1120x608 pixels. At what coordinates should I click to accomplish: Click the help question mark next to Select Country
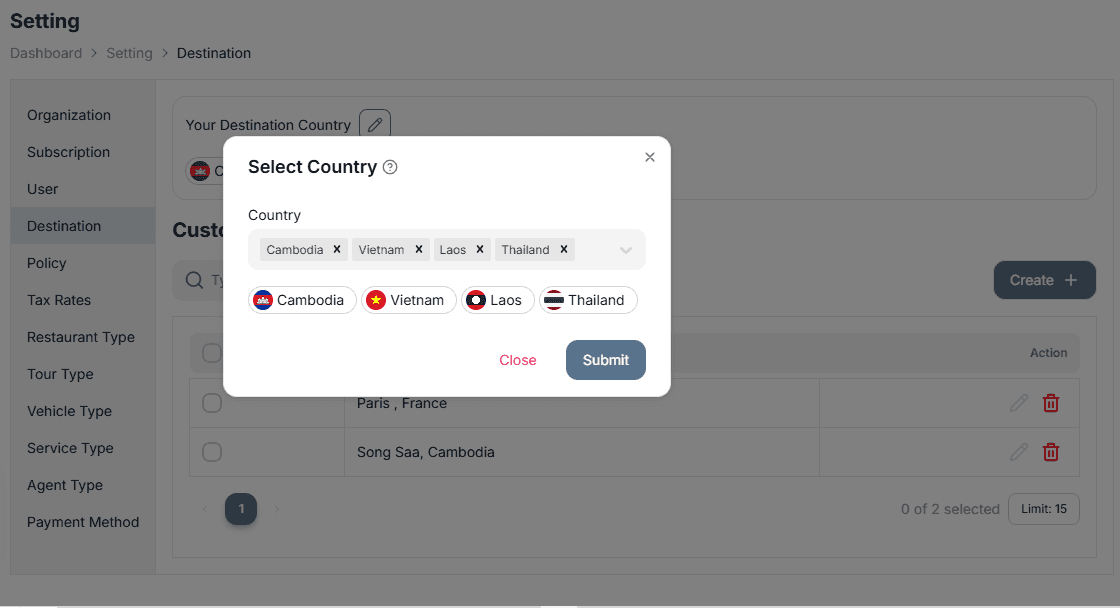click(390, 167)
